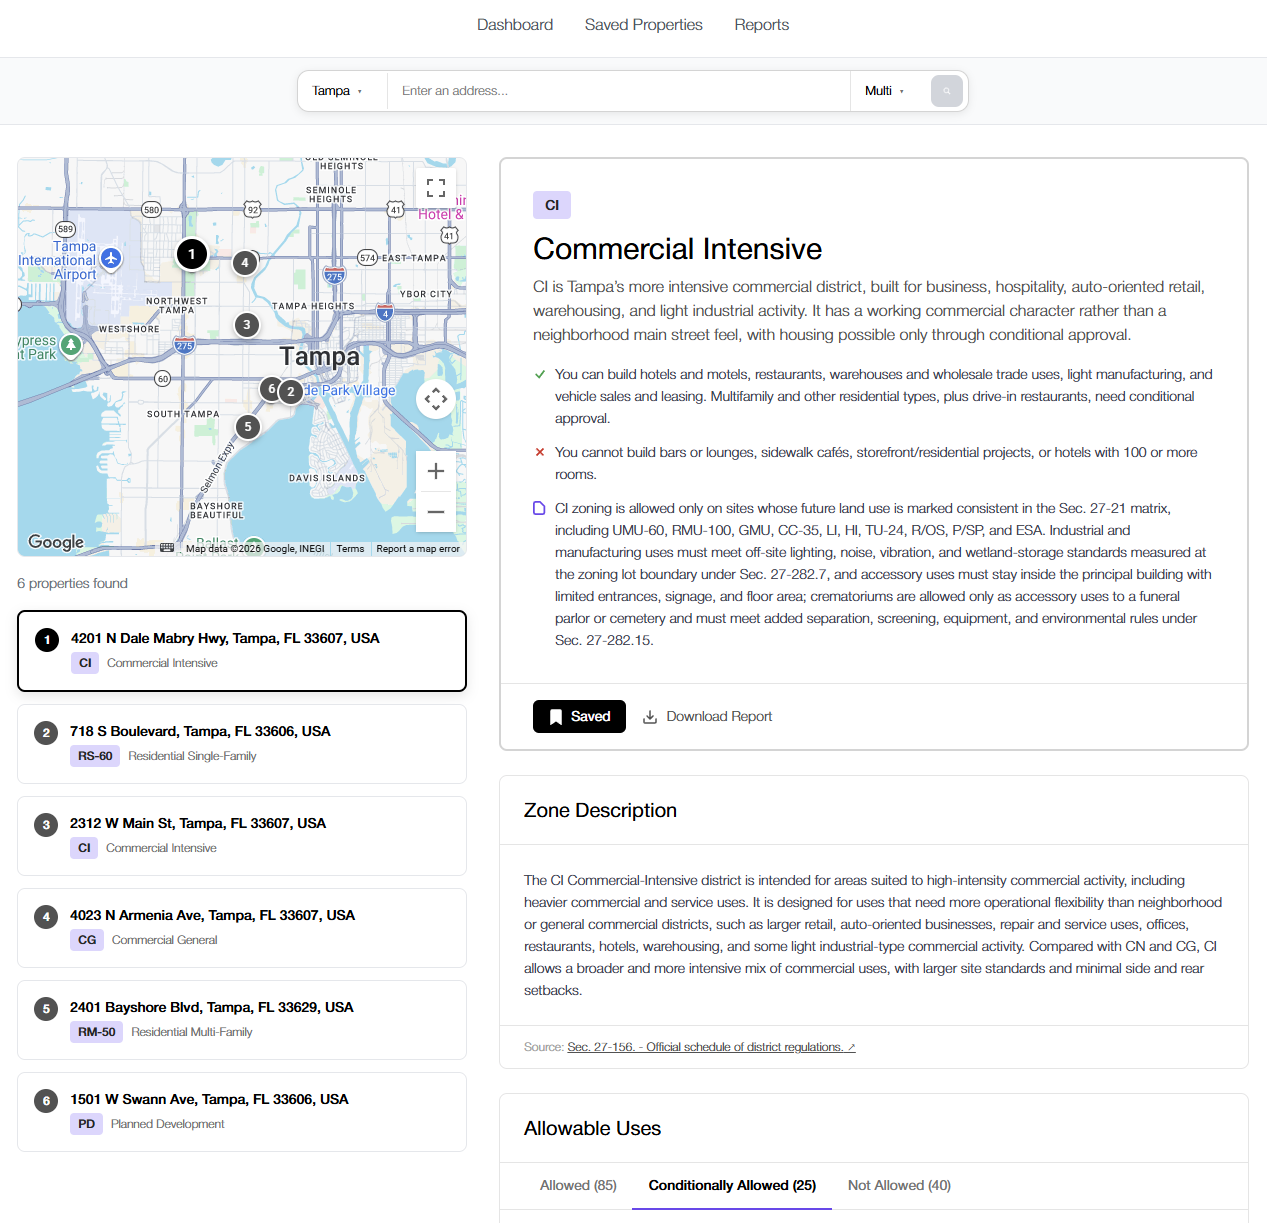Image resolution: width=1267 pixels, height=1223 pixels.
Task: Select map marker 6
Action: (269, 389)
